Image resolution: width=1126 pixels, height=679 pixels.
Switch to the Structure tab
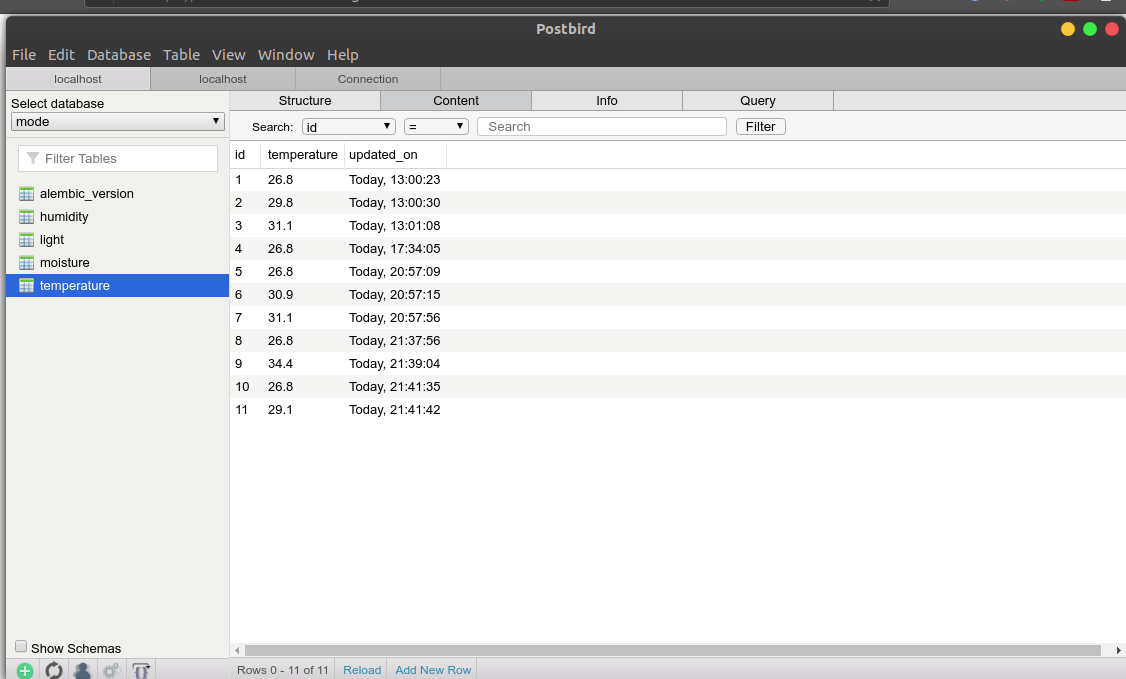[305, 100]
